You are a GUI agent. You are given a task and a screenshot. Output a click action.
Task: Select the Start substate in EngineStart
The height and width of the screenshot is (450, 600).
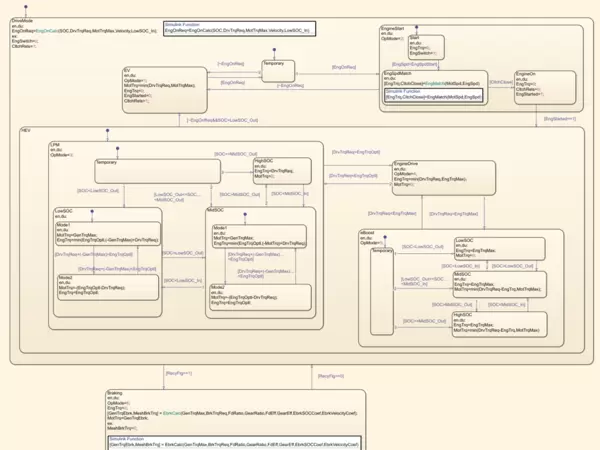427,45
